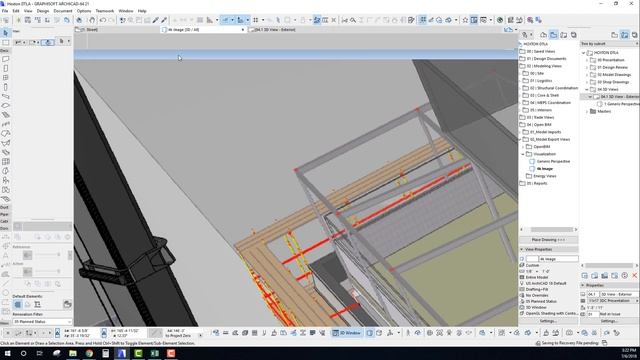The width and height of the screenshot is (640, 360).
Task: Click the layout ID field showing 04.1
Action: click(x=593, y=294)
